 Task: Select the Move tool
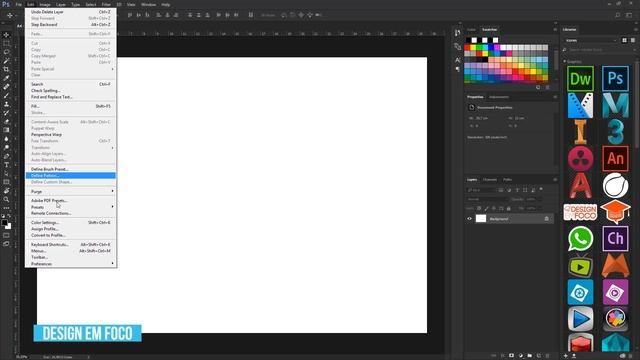6,35
